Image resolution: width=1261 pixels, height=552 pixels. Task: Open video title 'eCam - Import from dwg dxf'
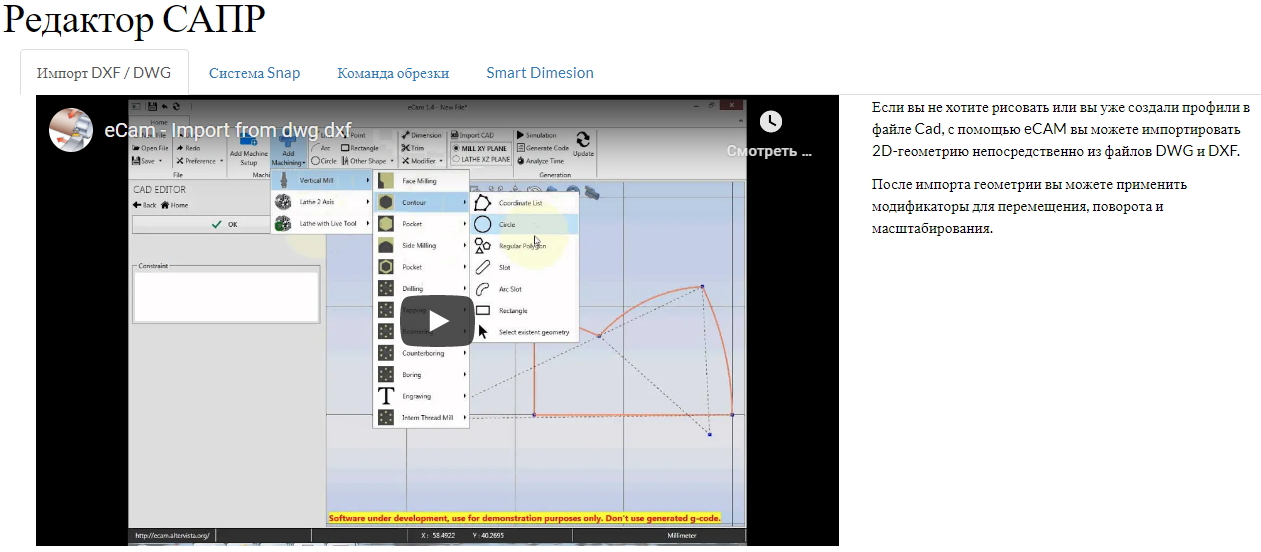coord(228,130)
